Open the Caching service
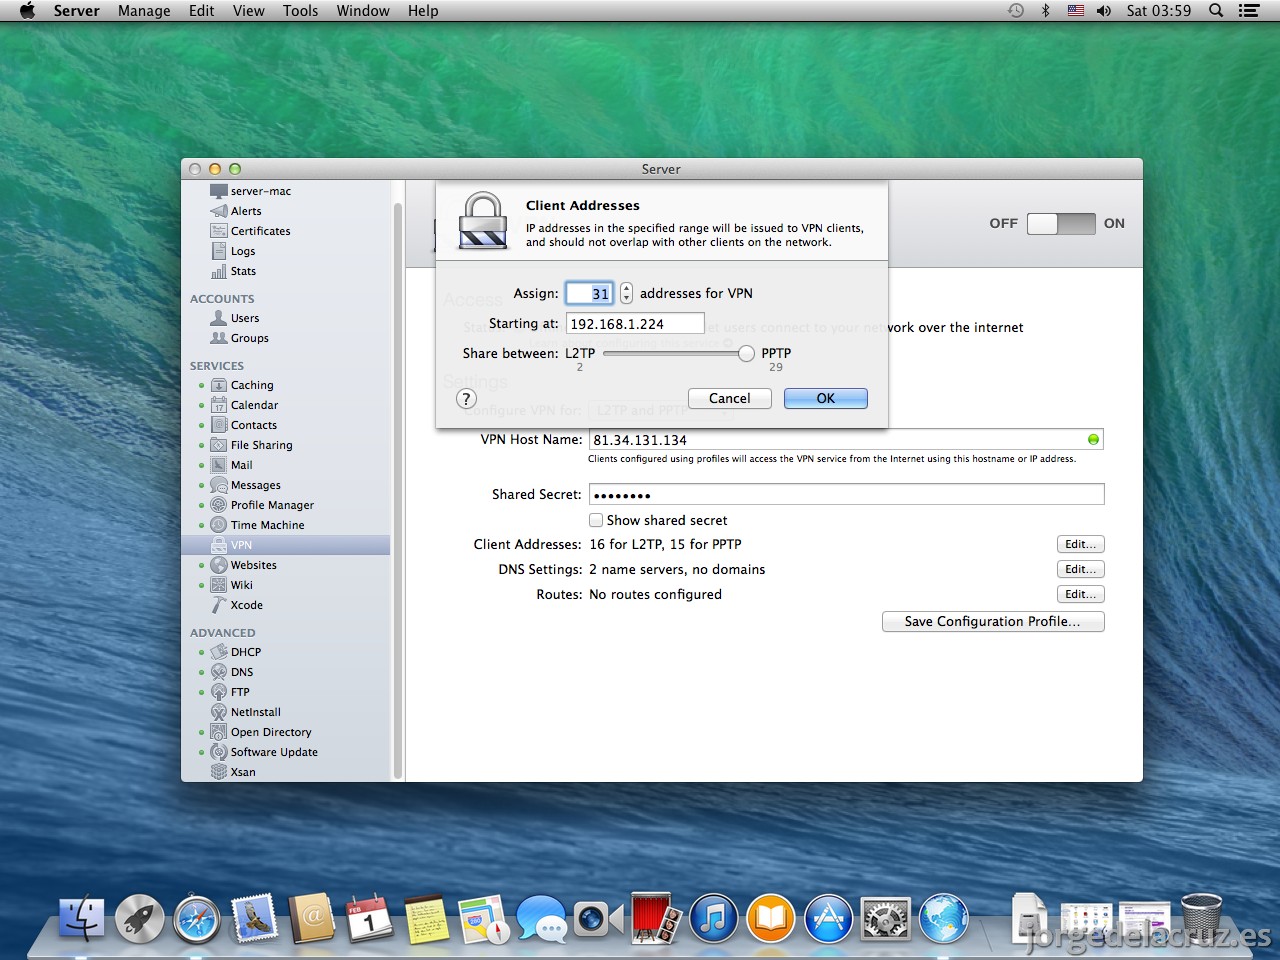 [242, 385]
